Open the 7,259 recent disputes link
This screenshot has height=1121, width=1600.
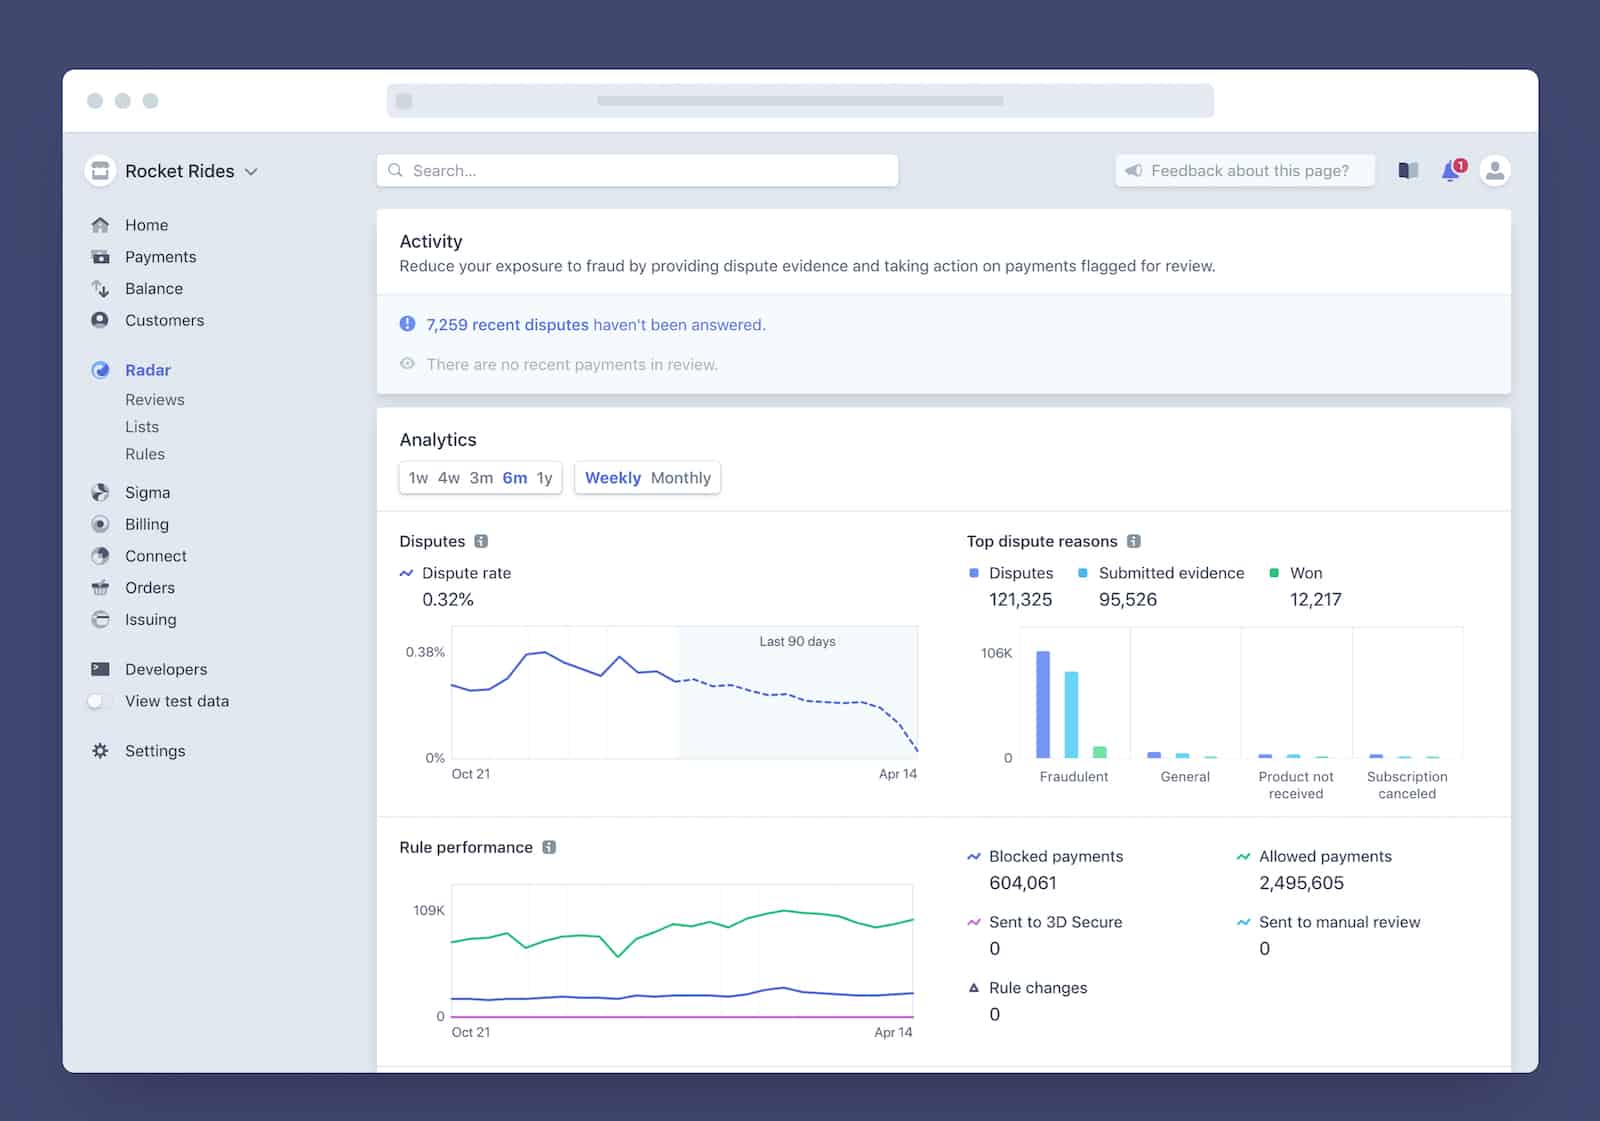(507, 325)
